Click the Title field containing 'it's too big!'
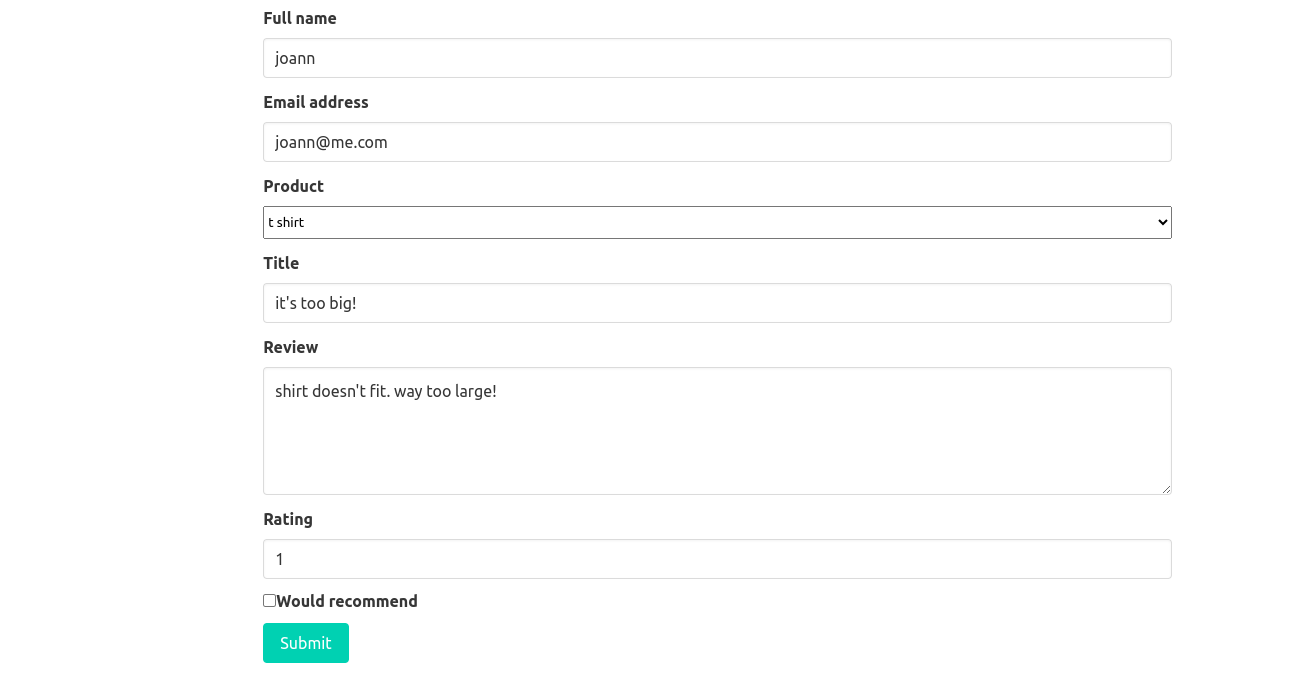This screenshot has height=684, width=1306. click(x=717, y=303)
